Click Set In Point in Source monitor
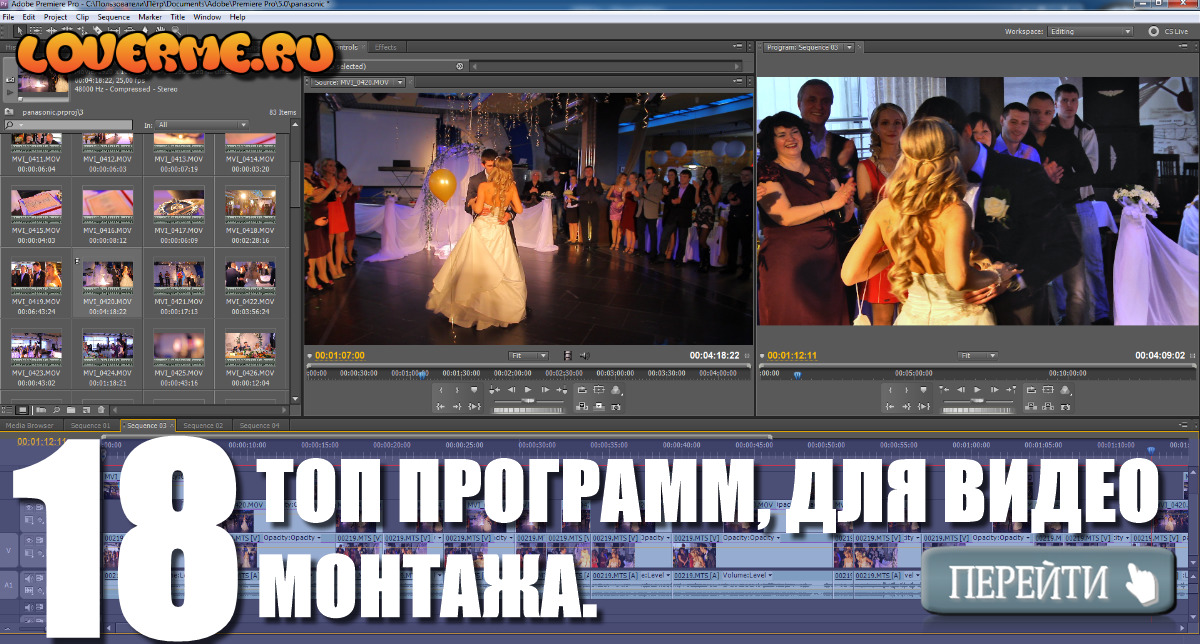Image resolution: width=1200 pixels, height=644 pixels. pos(441,390)
